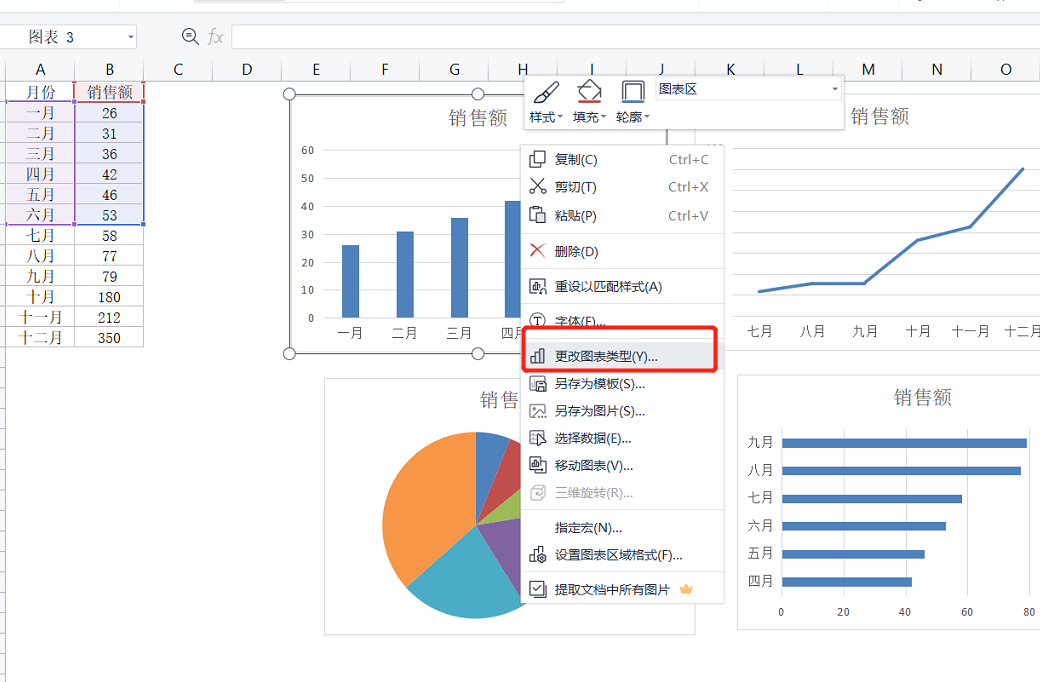
Task: Select column B header
Action: tap(109, 70)
